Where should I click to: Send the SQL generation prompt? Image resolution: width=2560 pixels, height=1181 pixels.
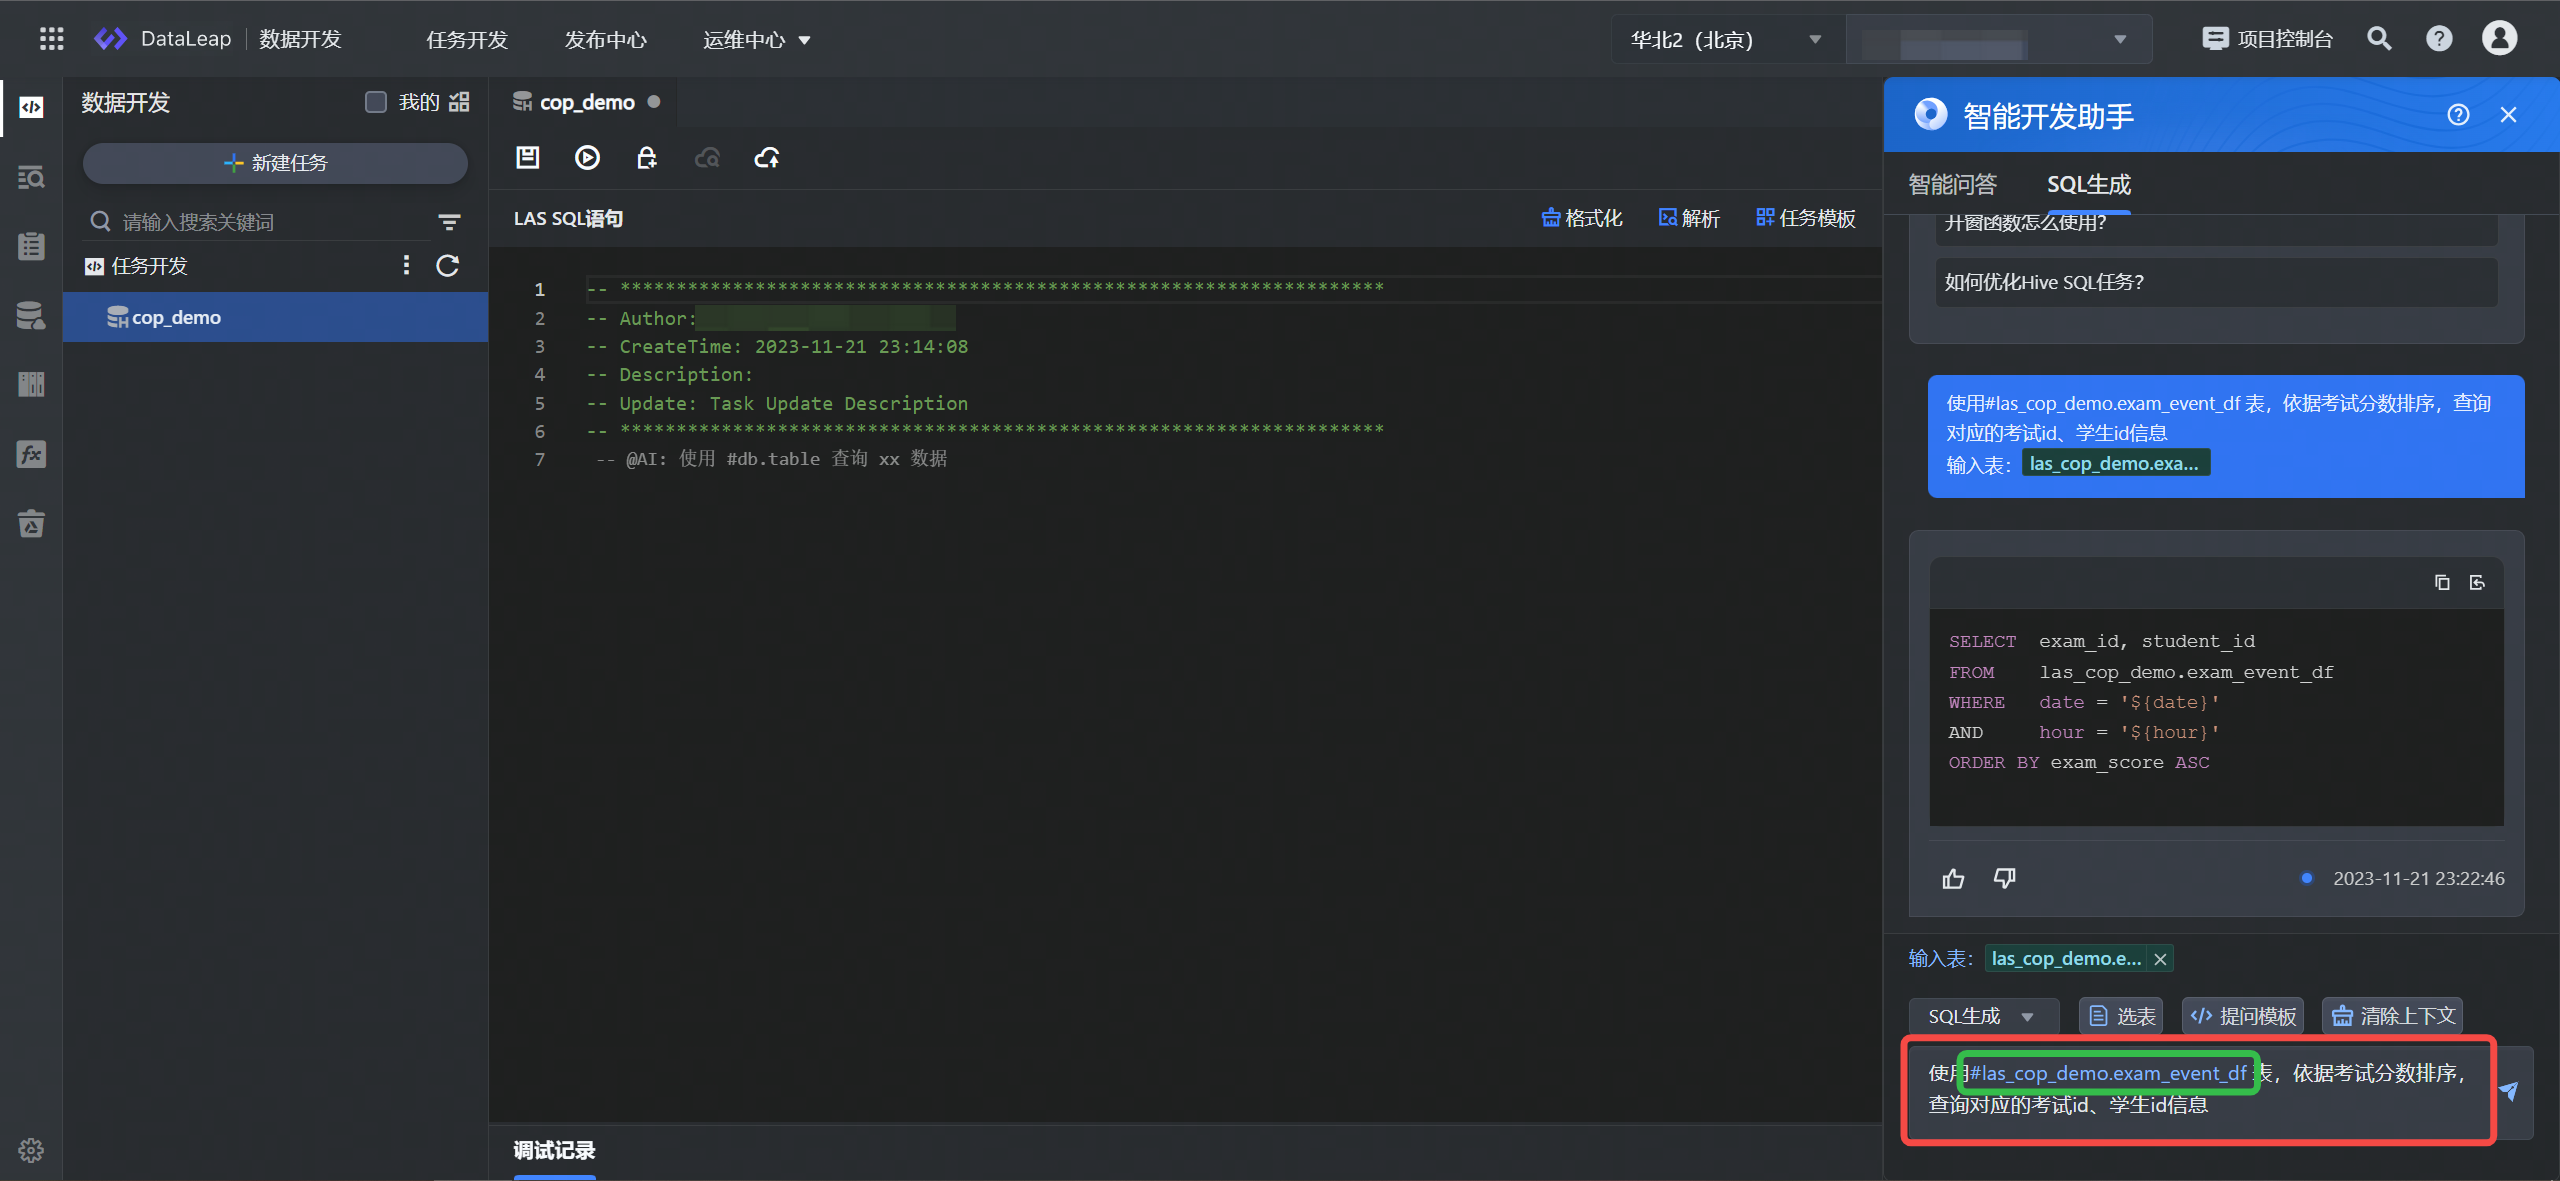tap(2508, 1091)
